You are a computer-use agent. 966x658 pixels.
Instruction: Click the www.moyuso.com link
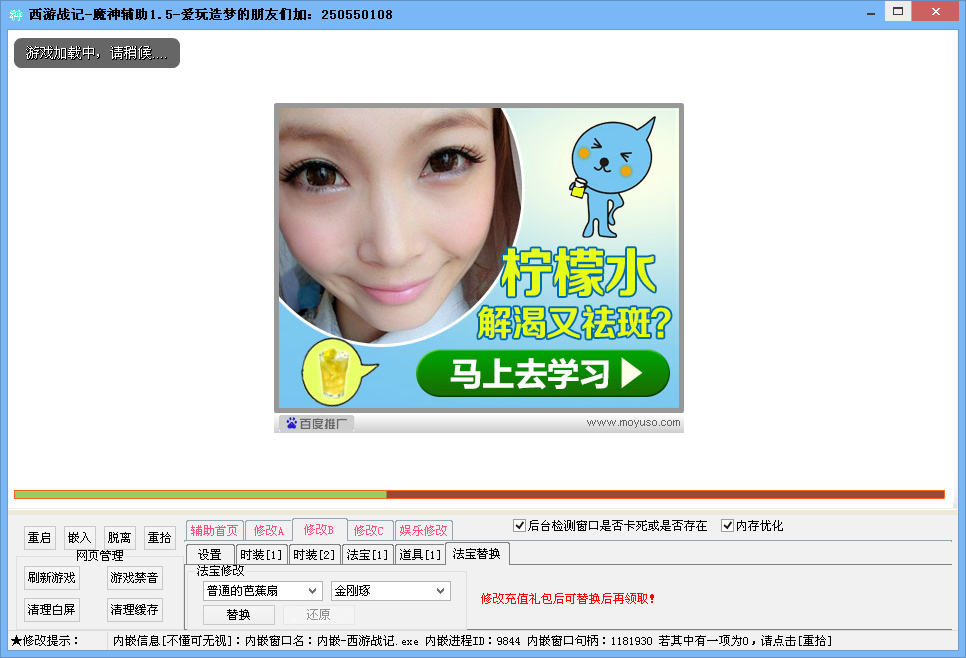coord(633,423)
